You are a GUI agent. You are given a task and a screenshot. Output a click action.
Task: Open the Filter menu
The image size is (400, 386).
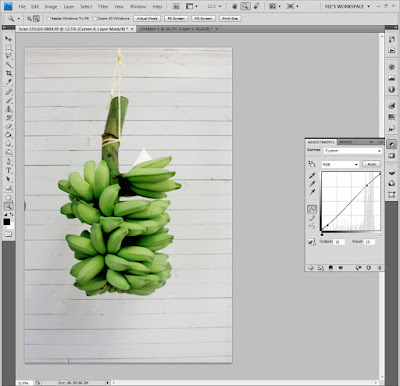(x=103, y=7)
